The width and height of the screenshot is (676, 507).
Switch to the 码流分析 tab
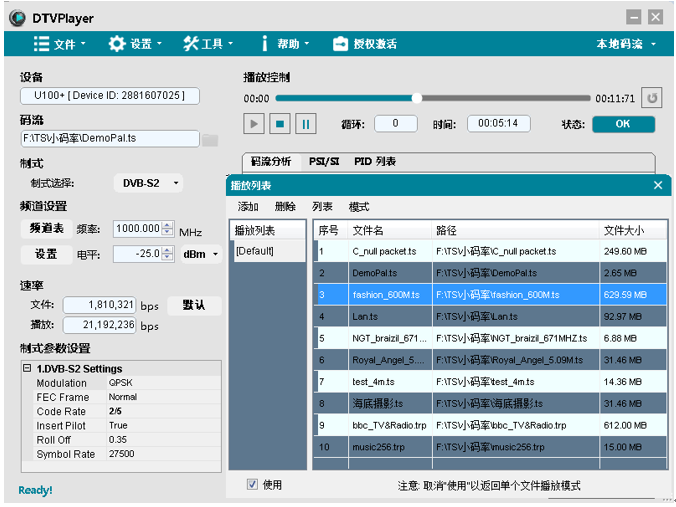(271, 161)
